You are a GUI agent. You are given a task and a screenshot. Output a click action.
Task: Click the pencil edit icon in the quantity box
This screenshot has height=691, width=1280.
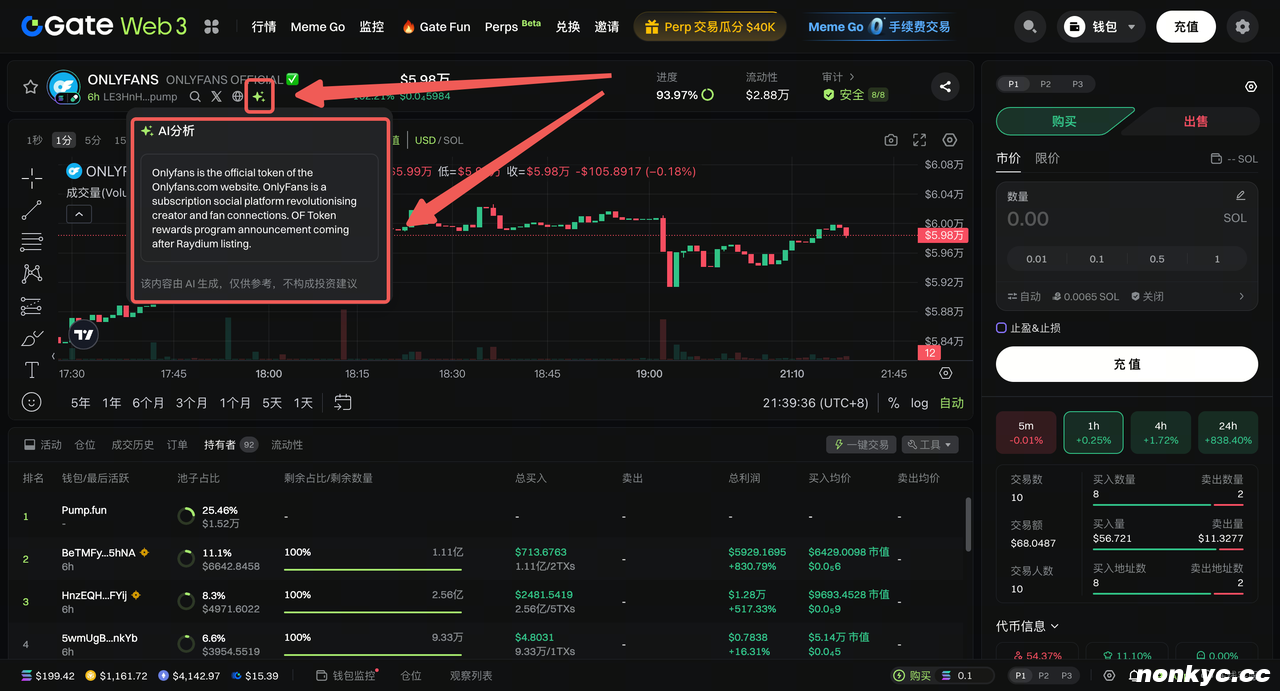pos(1241,196)
